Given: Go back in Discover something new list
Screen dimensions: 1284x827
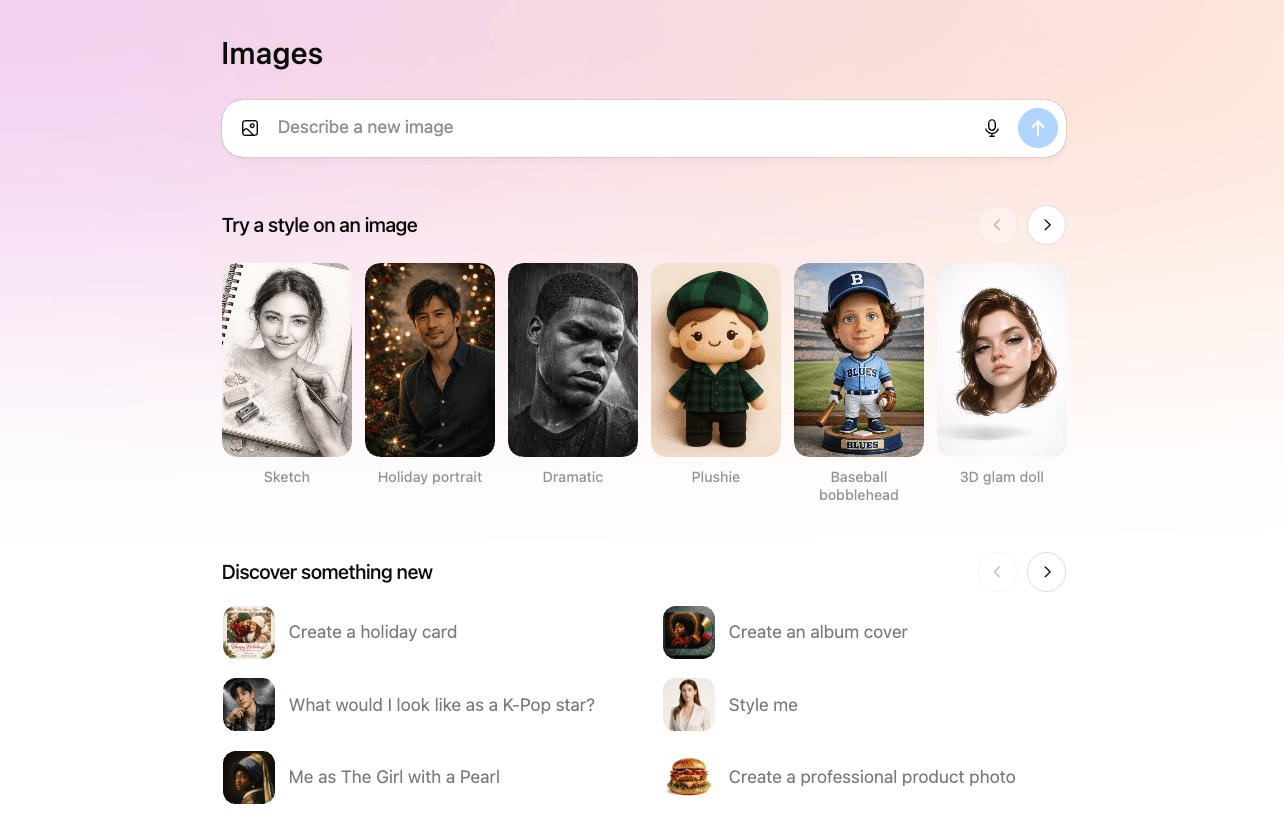Looking at the screenshot, I should click(997, 572).
